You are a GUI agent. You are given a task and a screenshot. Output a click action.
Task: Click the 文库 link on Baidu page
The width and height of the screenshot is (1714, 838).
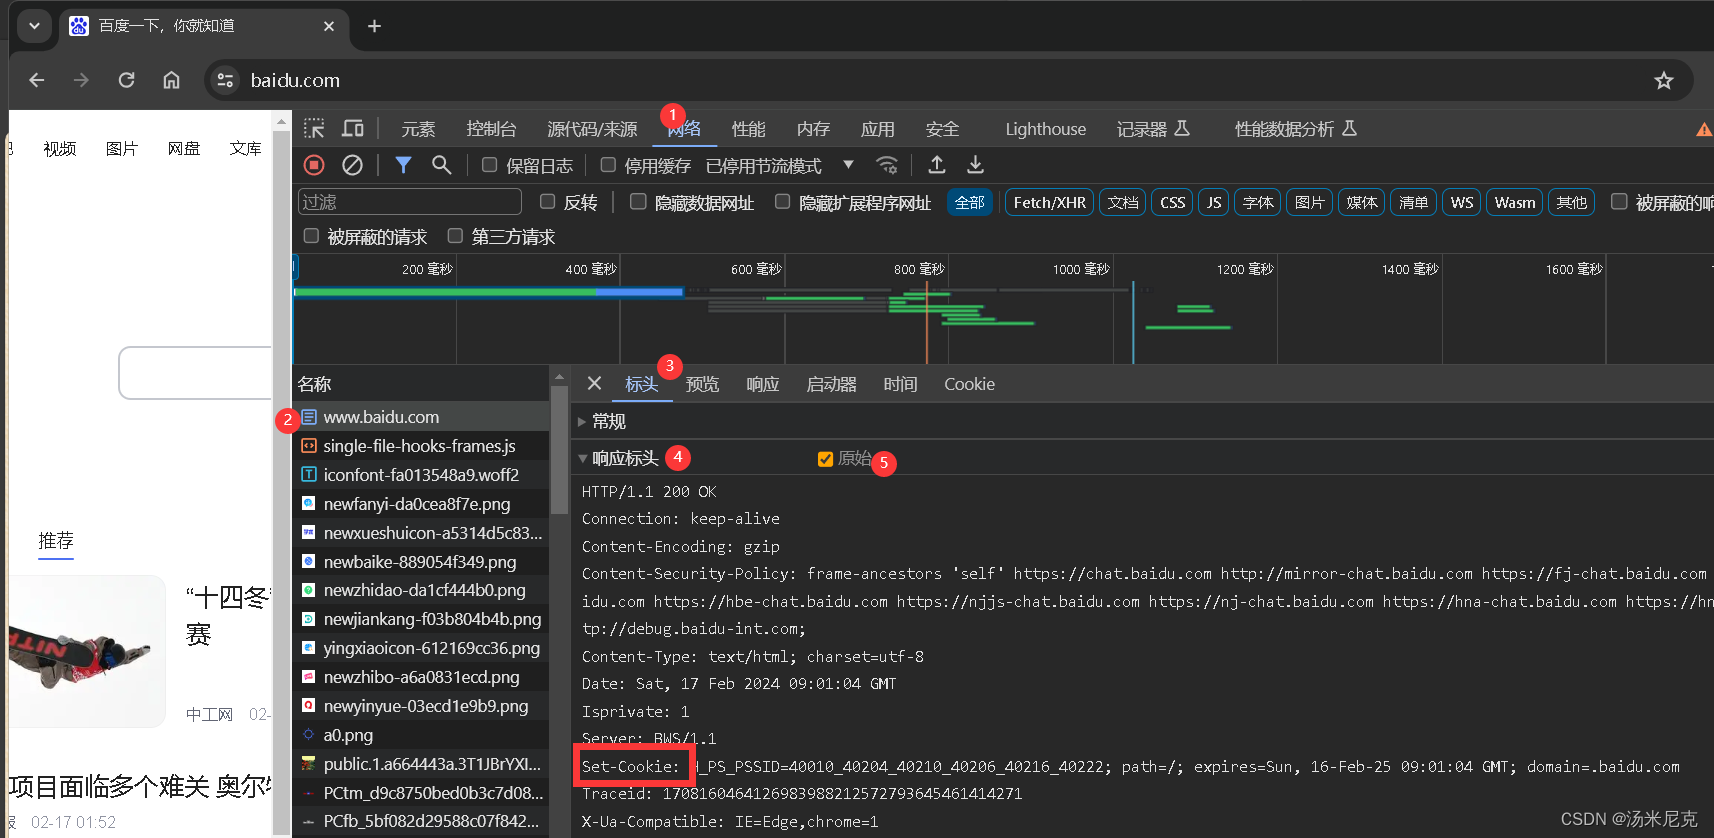(x=245, y=148)
